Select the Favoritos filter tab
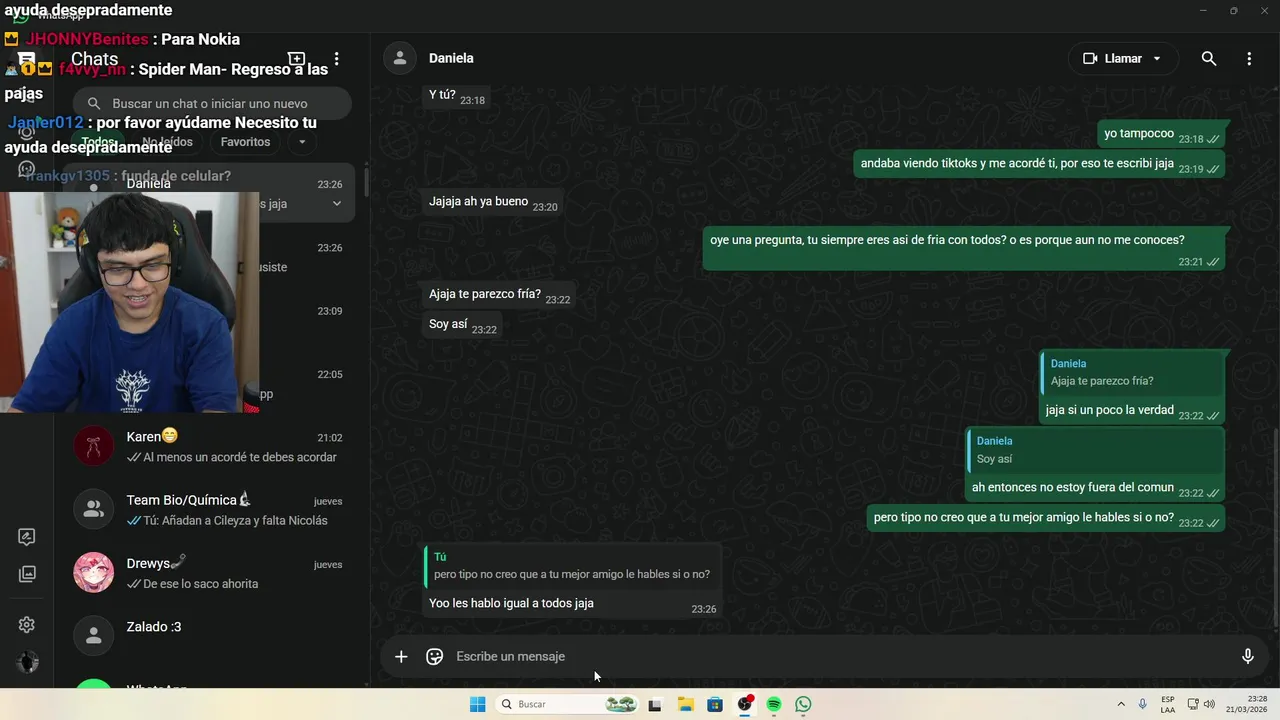 pos(246,142)
